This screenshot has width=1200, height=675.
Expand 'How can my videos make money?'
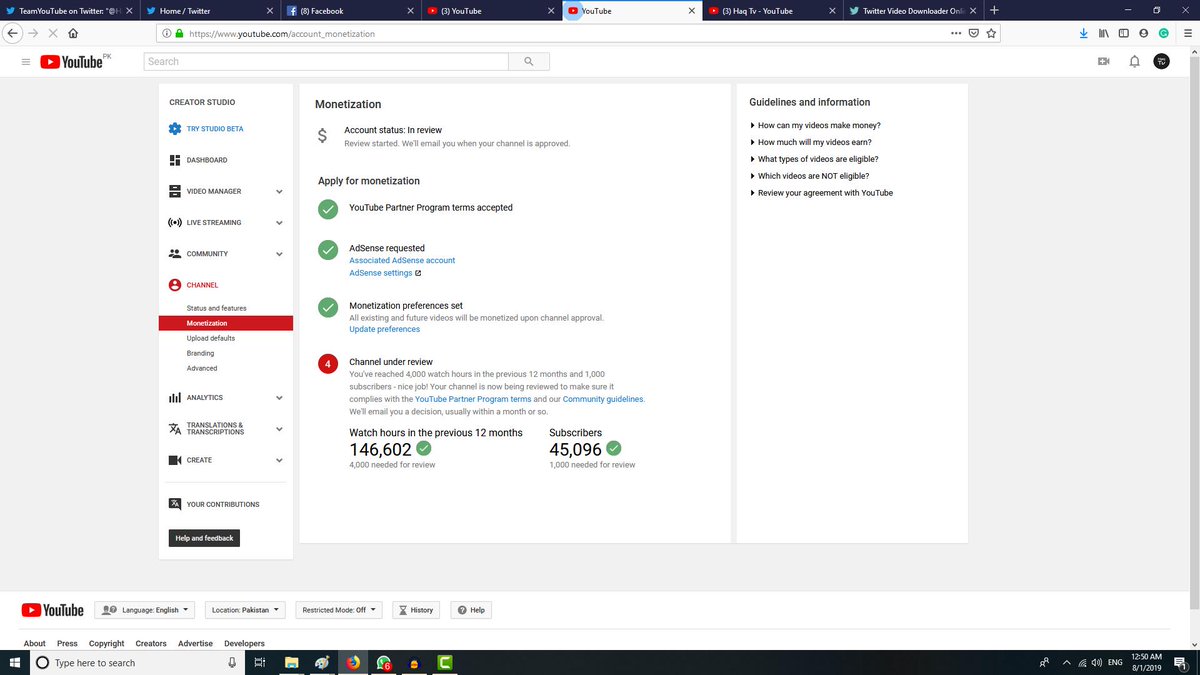click(x=815, y=125)
